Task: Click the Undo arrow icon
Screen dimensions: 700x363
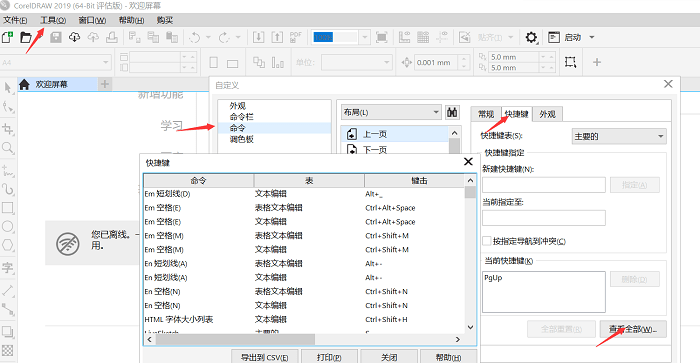Action: (195, 37)
